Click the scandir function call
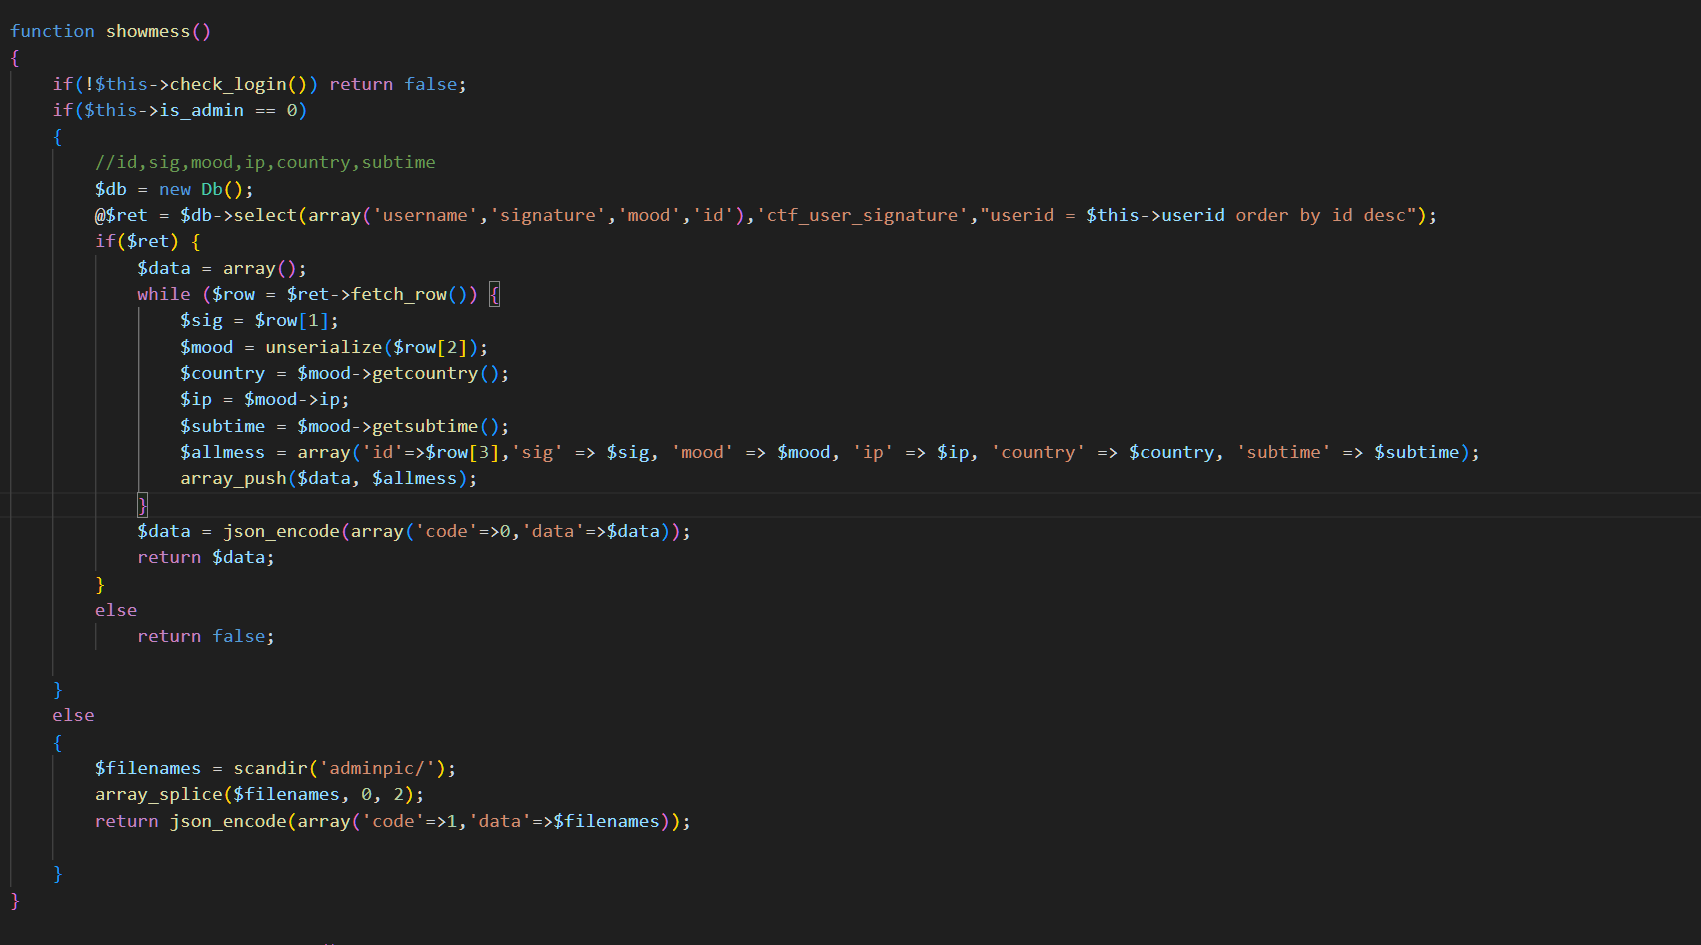 270,768
